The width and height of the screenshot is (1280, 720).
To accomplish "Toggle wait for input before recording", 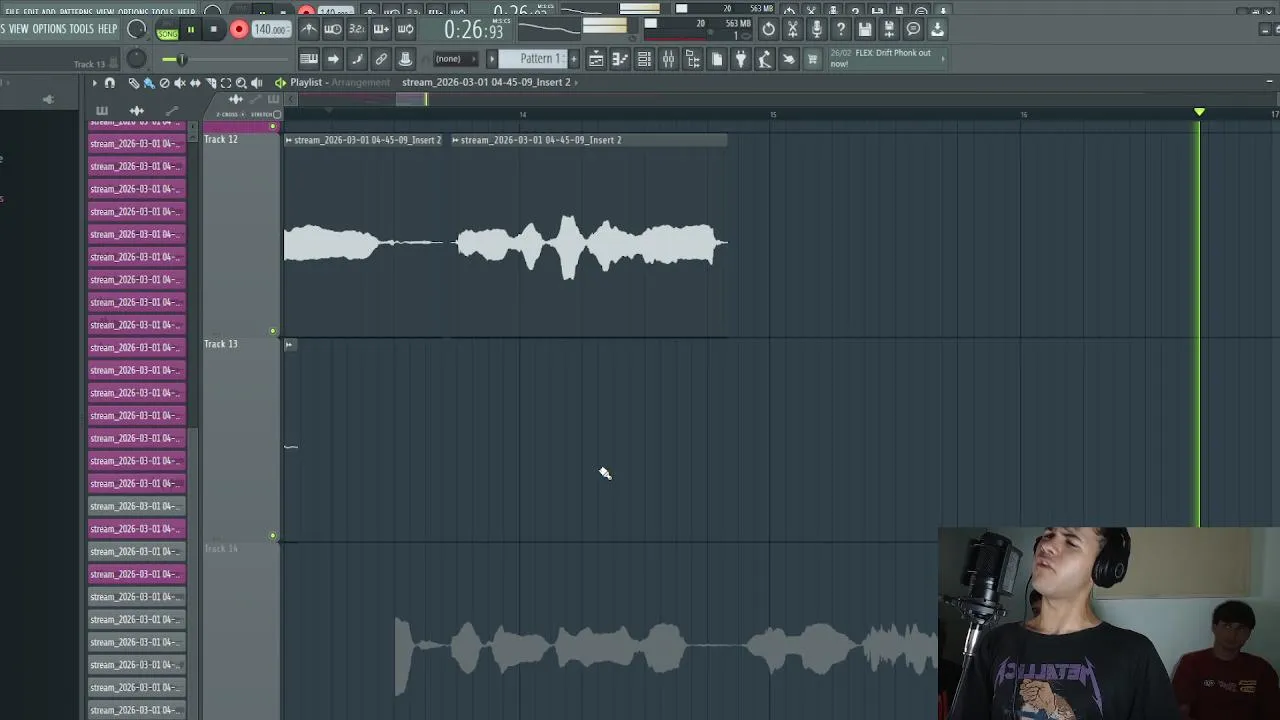I will pos(333,30).
